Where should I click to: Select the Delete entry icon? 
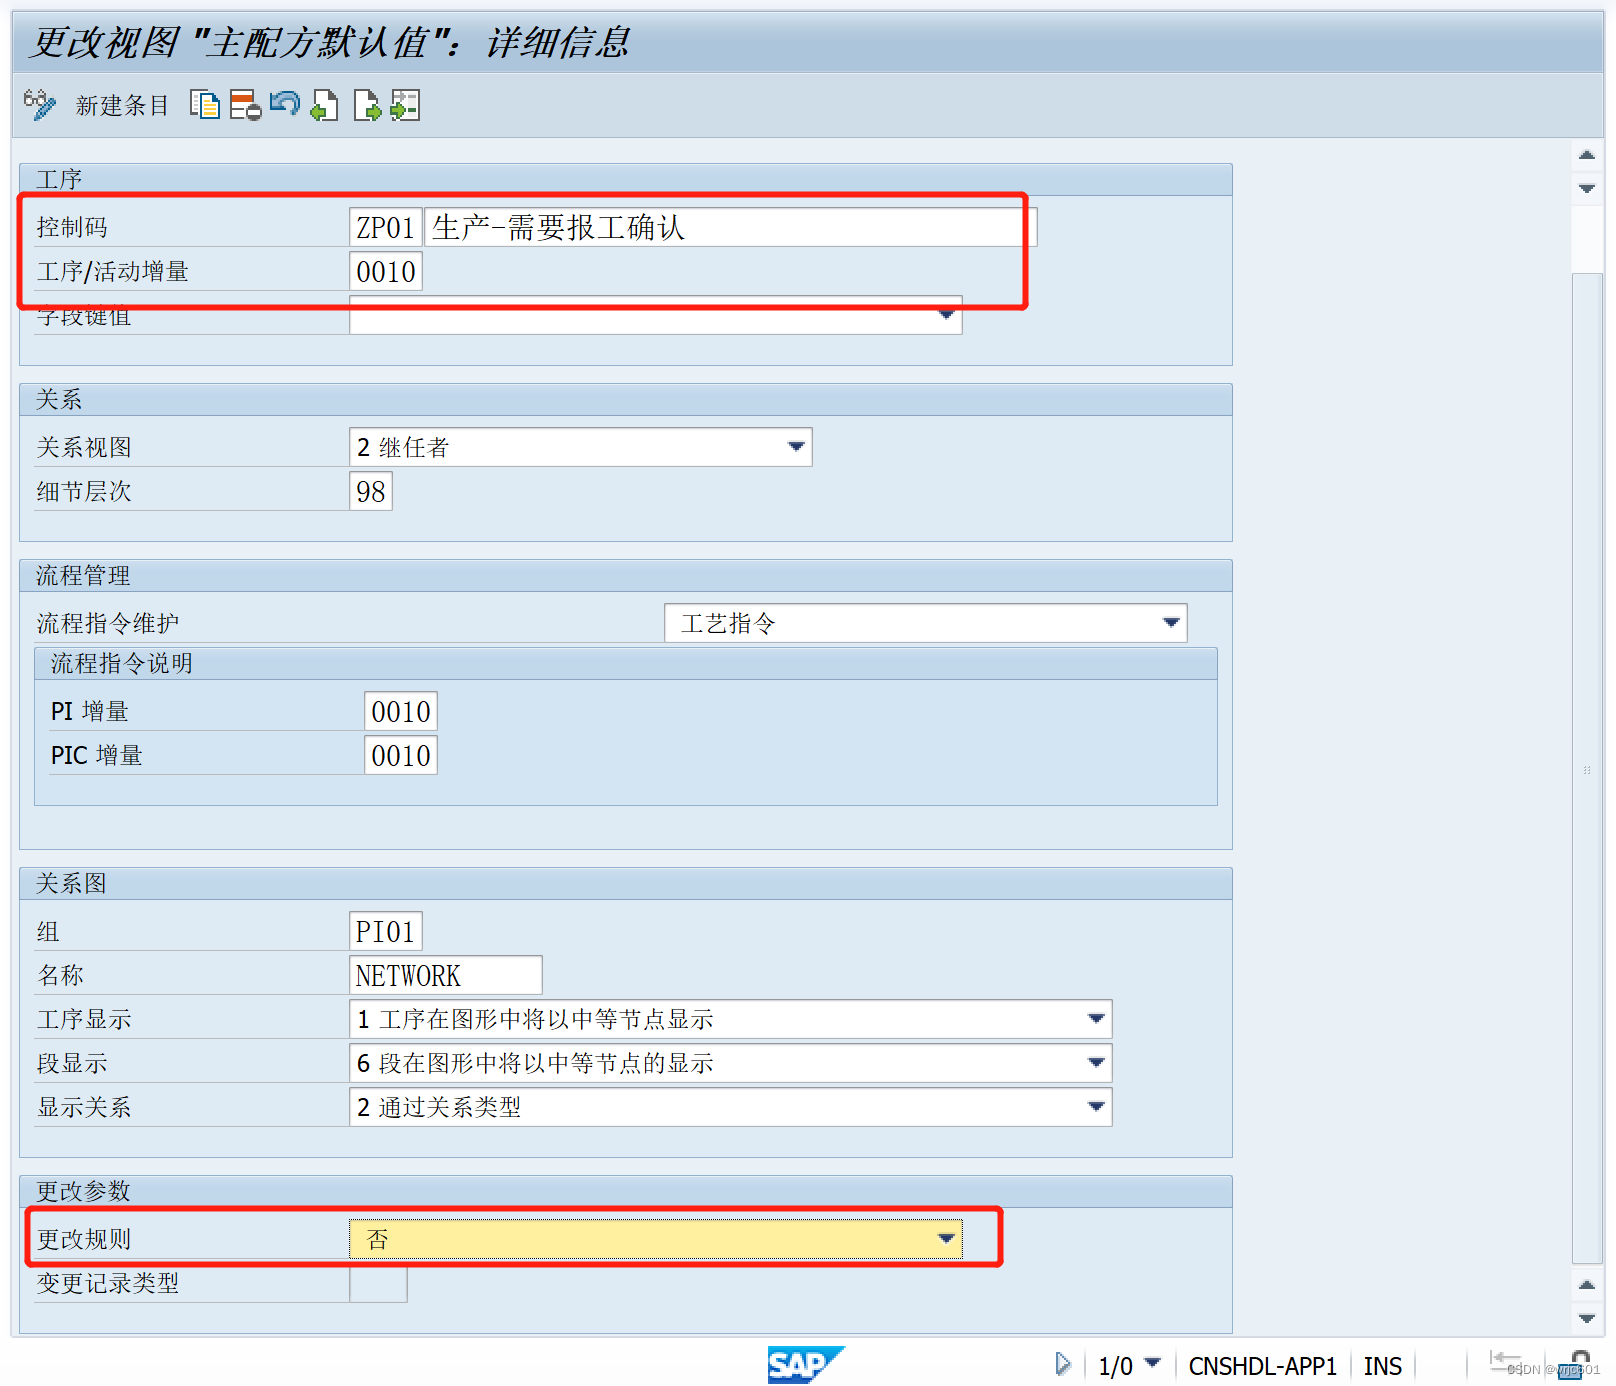coord(245,105)
